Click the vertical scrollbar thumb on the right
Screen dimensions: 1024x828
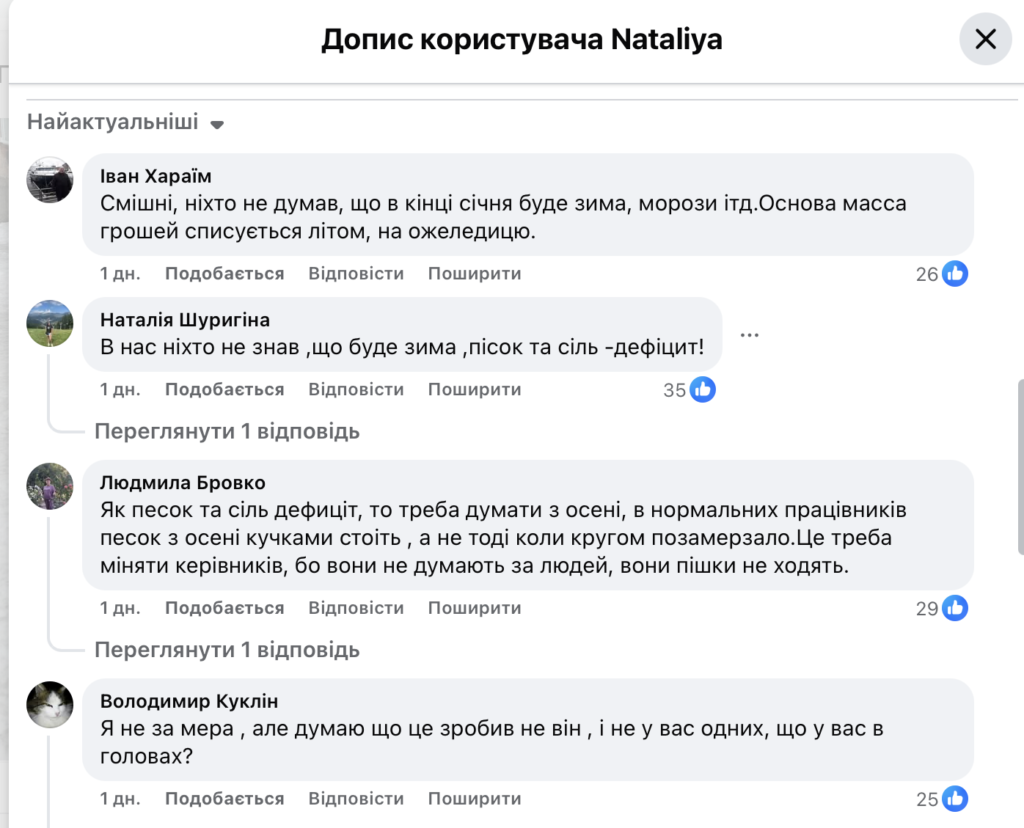[1019, 465]
